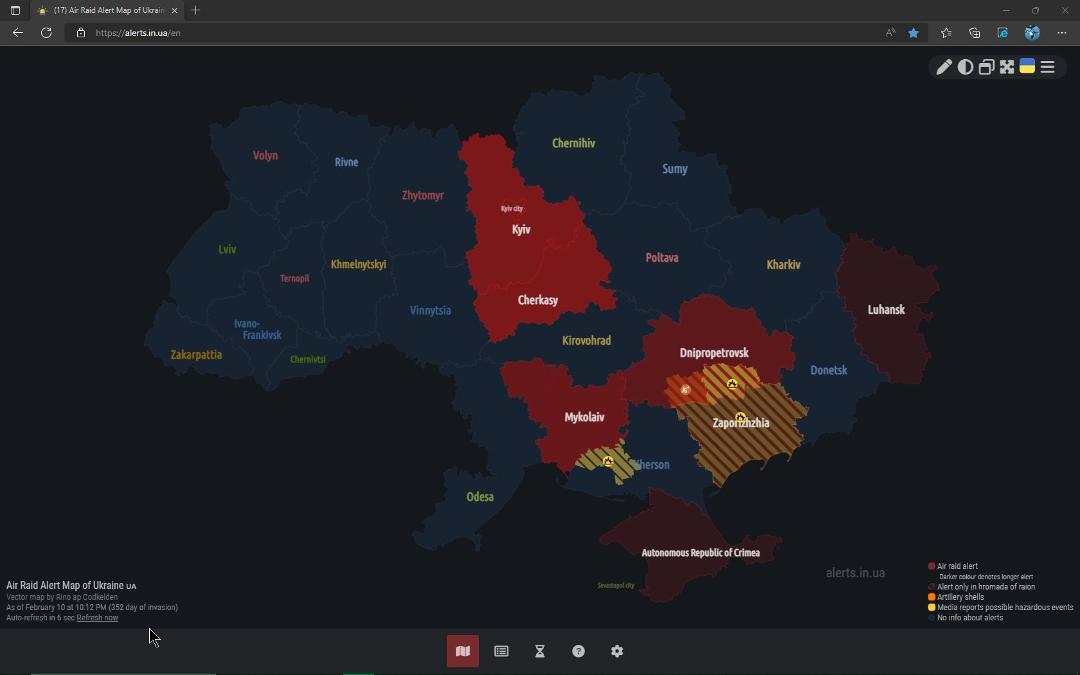Click the hazard marker near Kherson
Image resolution: width=1080 pixels, height=675 pixels.
(608, 461)
